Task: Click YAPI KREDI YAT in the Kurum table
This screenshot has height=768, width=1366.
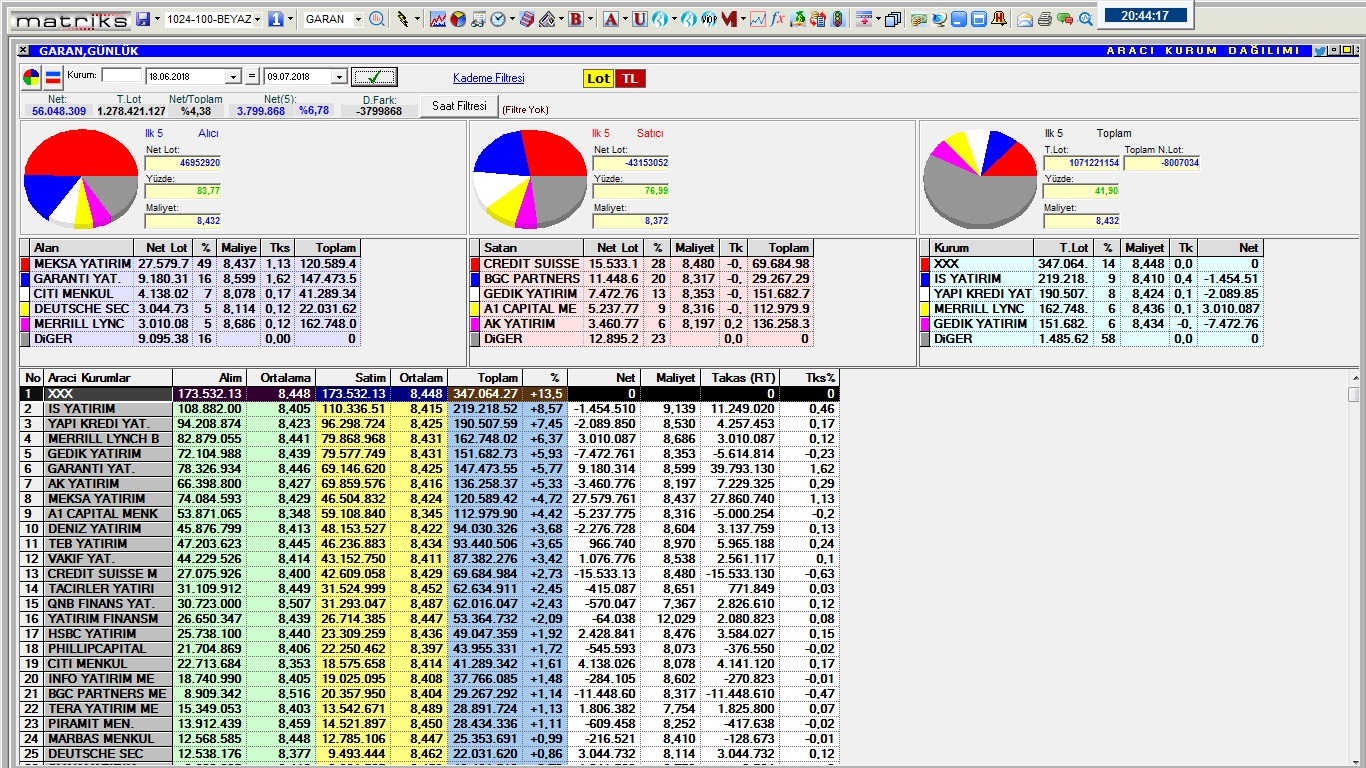Action: click(x=982, y=294)
